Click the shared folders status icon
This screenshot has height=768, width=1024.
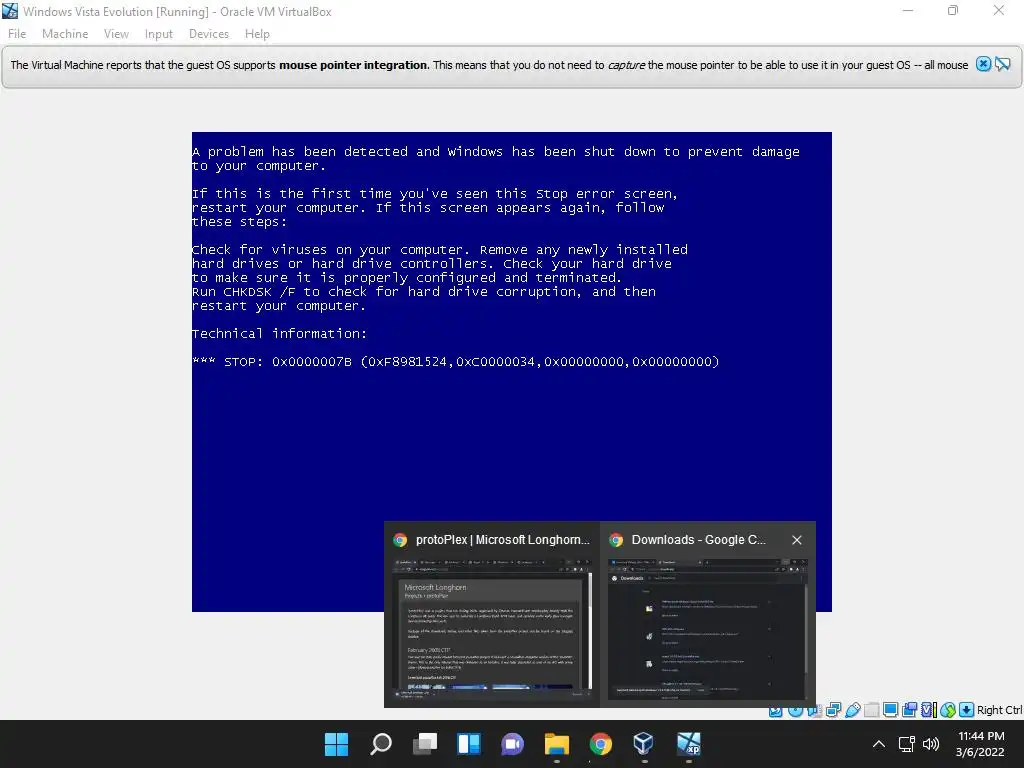[872, 710]
